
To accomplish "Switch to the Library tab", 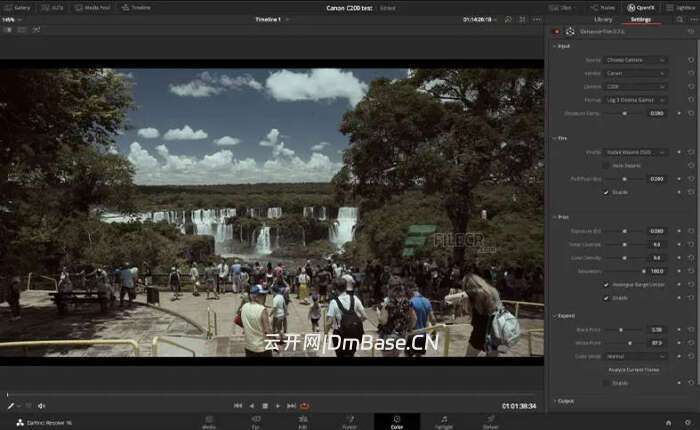I will (603, 20).
